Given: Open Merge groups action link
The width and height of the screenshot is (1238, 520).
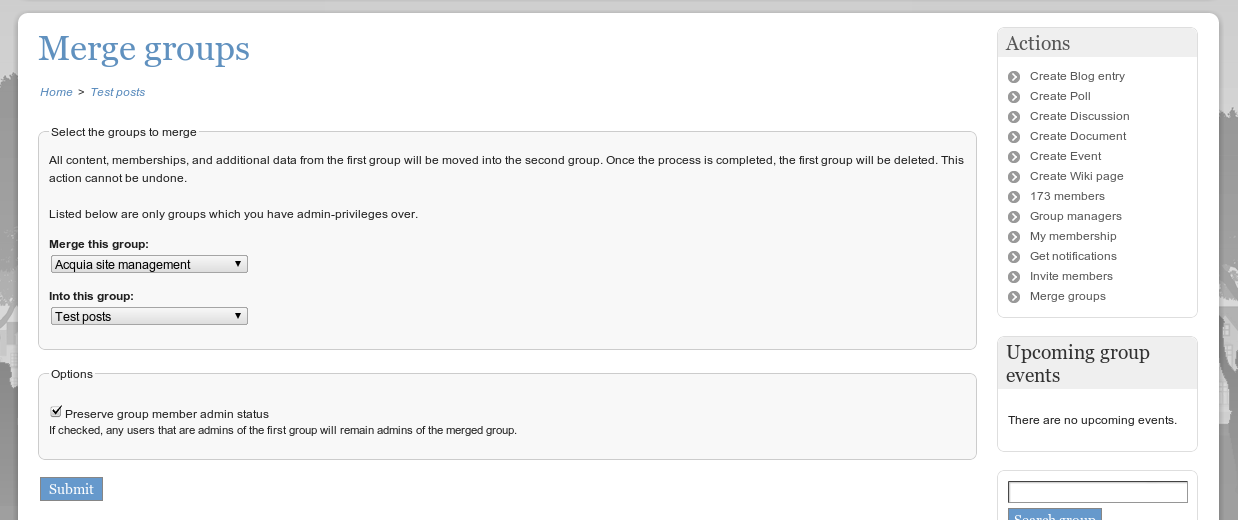Looking at the screenshot, I should [1068, 296].
